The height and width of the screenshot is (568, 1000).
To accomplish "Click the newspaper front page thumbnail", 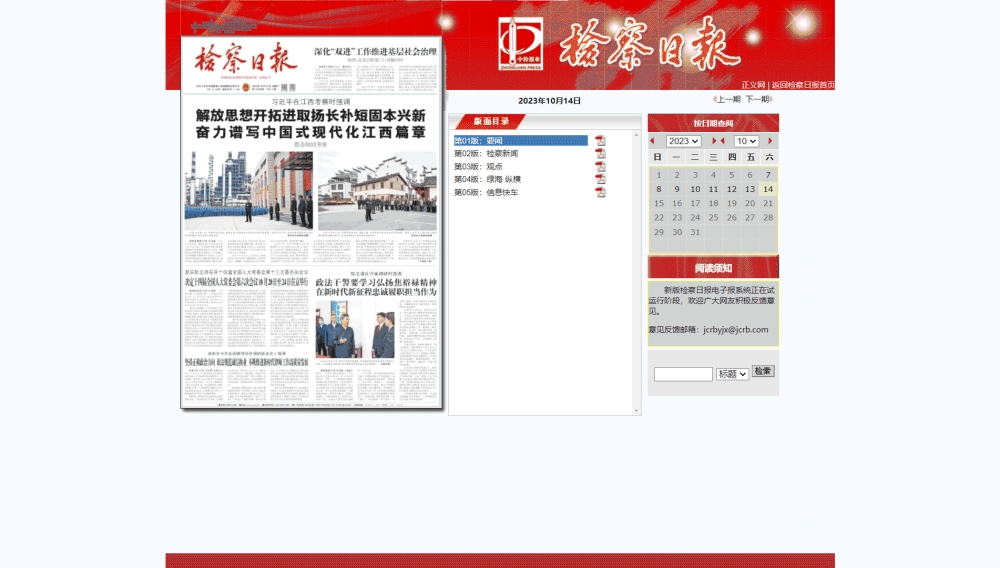I will click(311, 222).
